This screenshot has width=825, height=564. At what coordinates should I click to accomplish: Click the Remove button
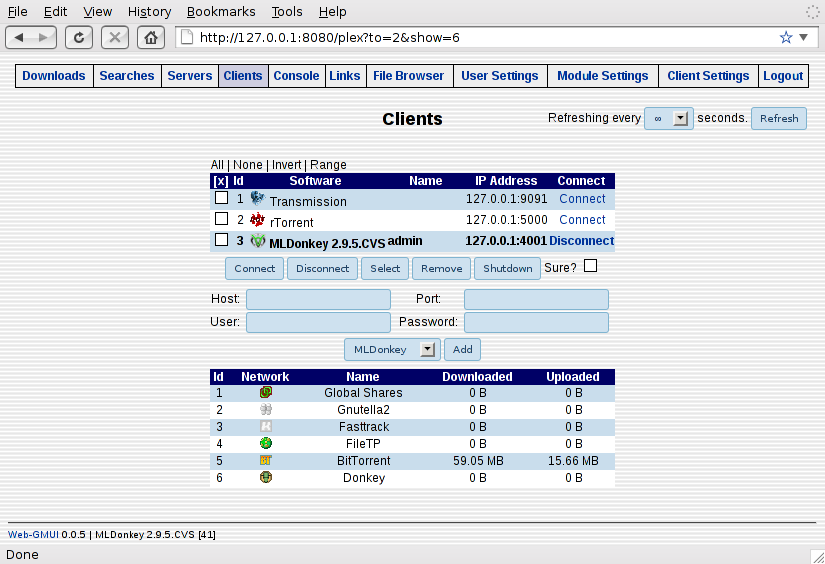tap(441, 268)
